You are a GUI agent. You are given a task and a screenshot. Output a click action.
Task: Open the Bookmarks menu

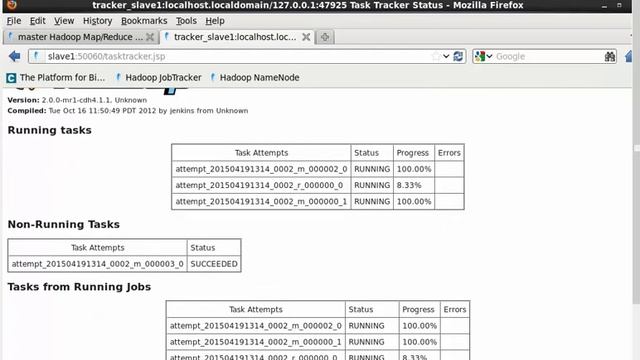(144, 21)
